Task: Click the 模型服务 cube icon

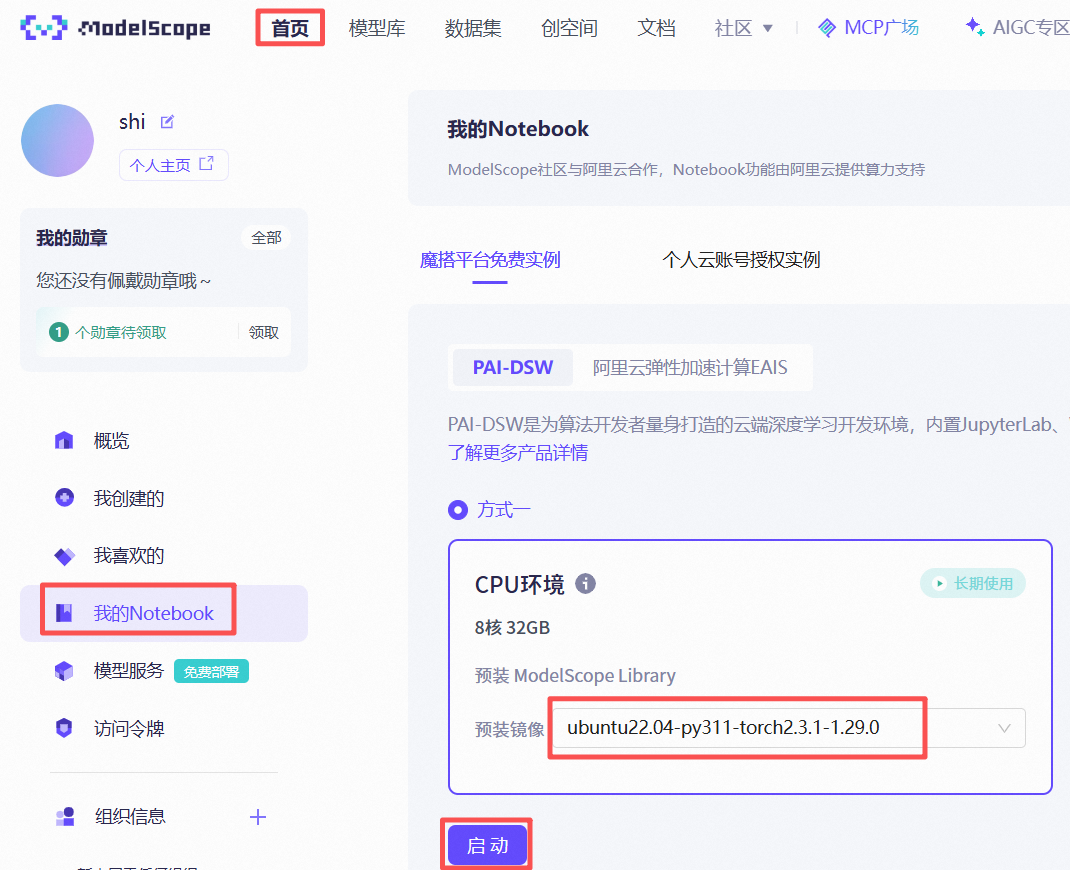Action: coord(64,671)
